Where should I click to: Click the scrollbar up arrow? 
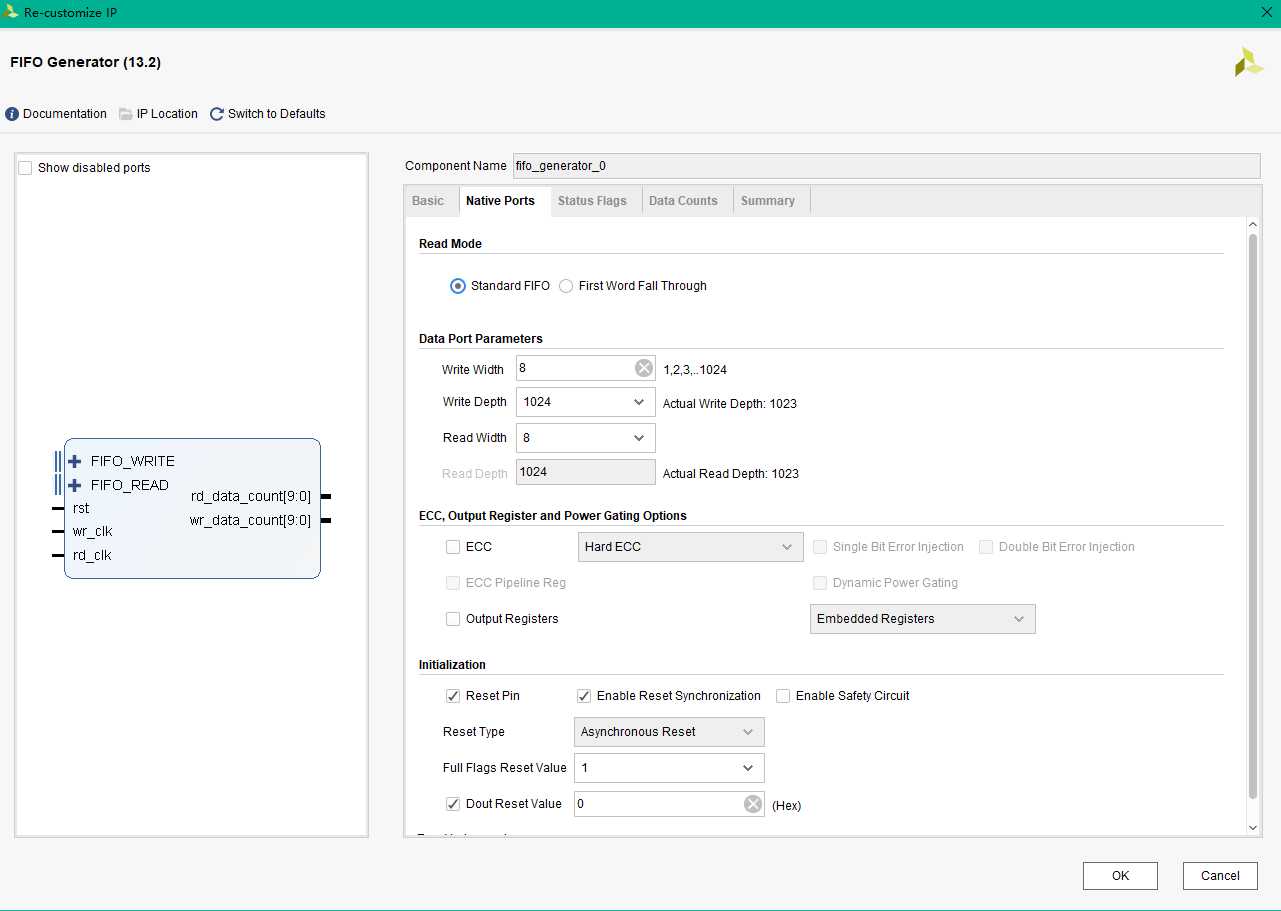click(1253, 224)
